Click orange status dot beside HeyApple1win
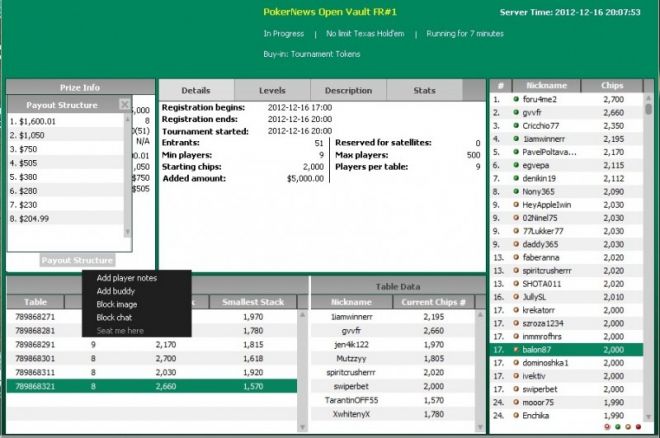 tap(516, 204)
